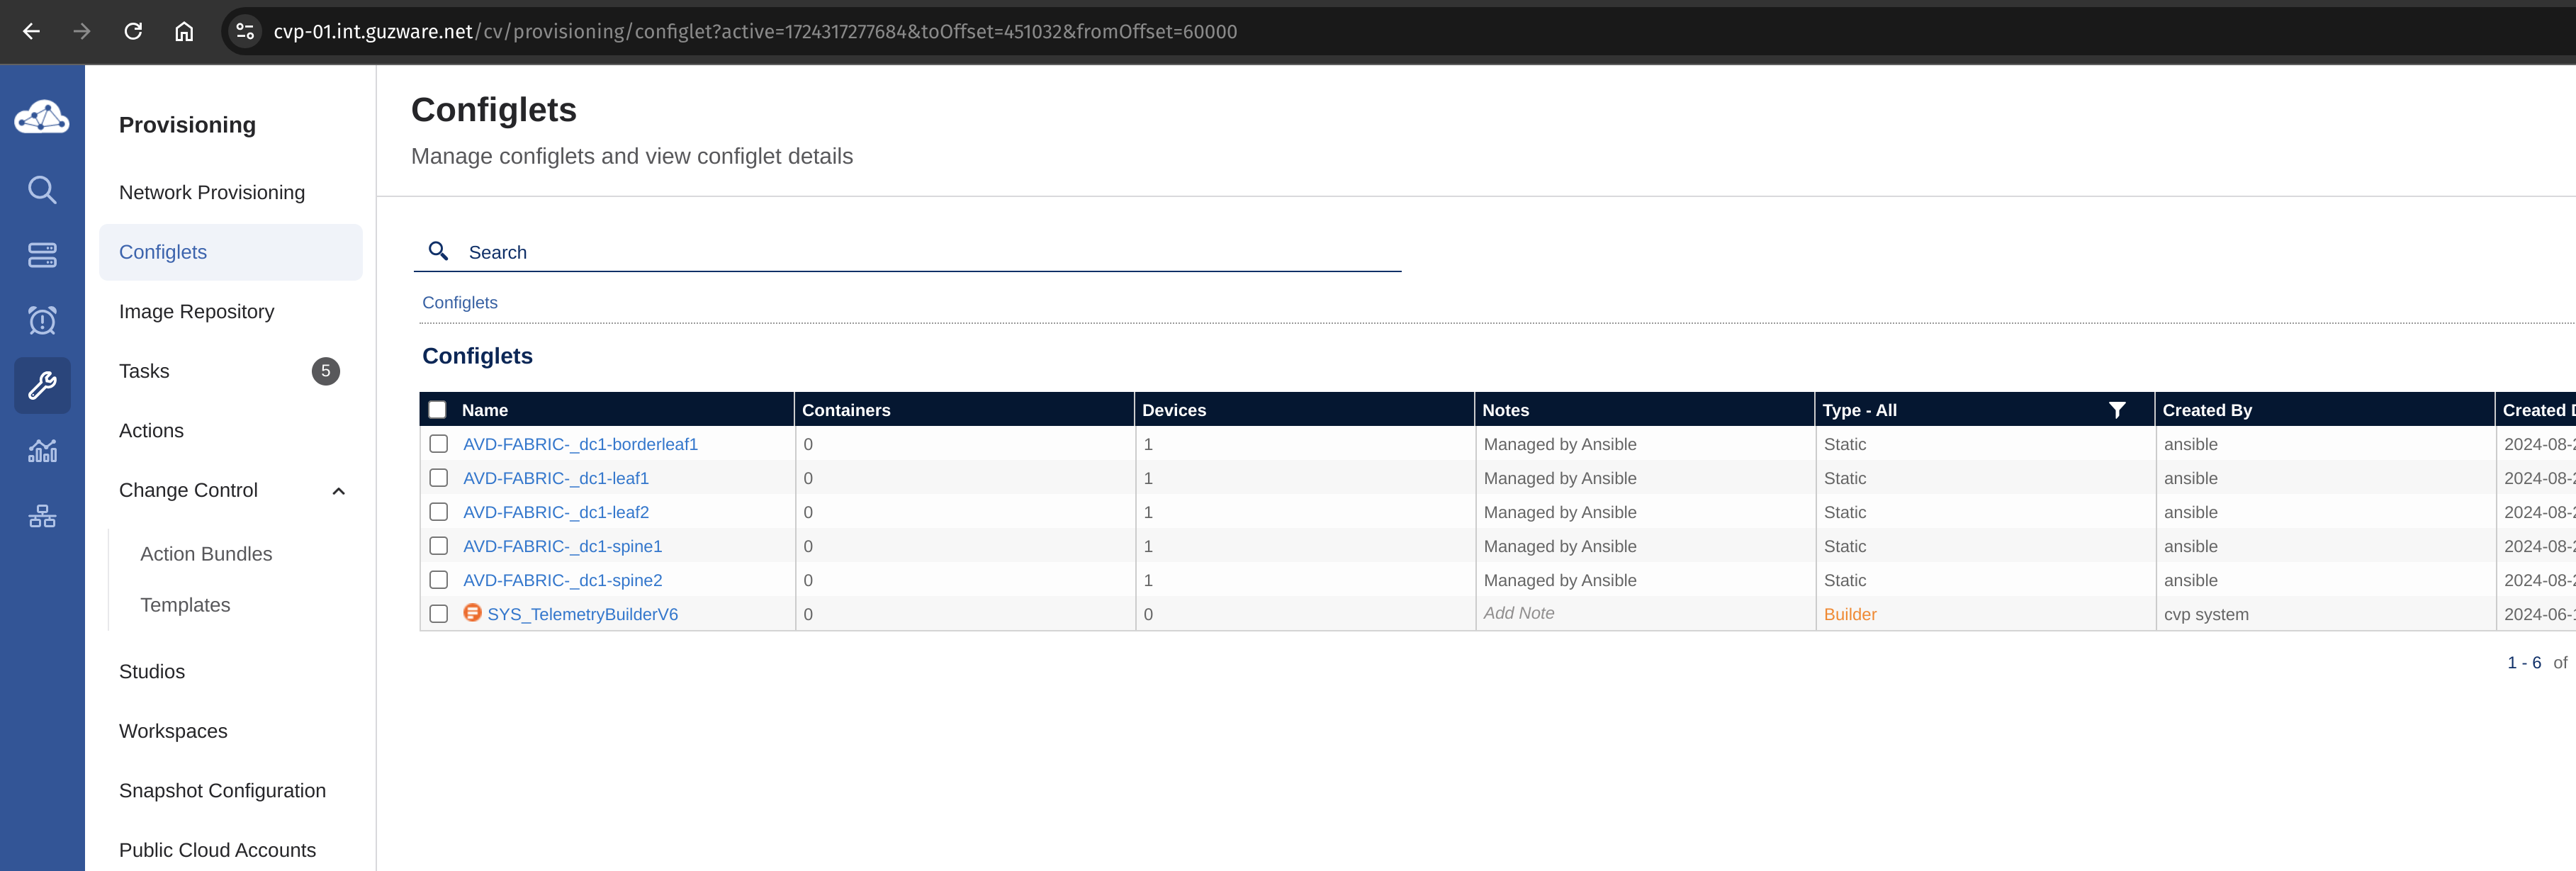Open the Dashboards chart icon in rail

[x=42, y=451]
